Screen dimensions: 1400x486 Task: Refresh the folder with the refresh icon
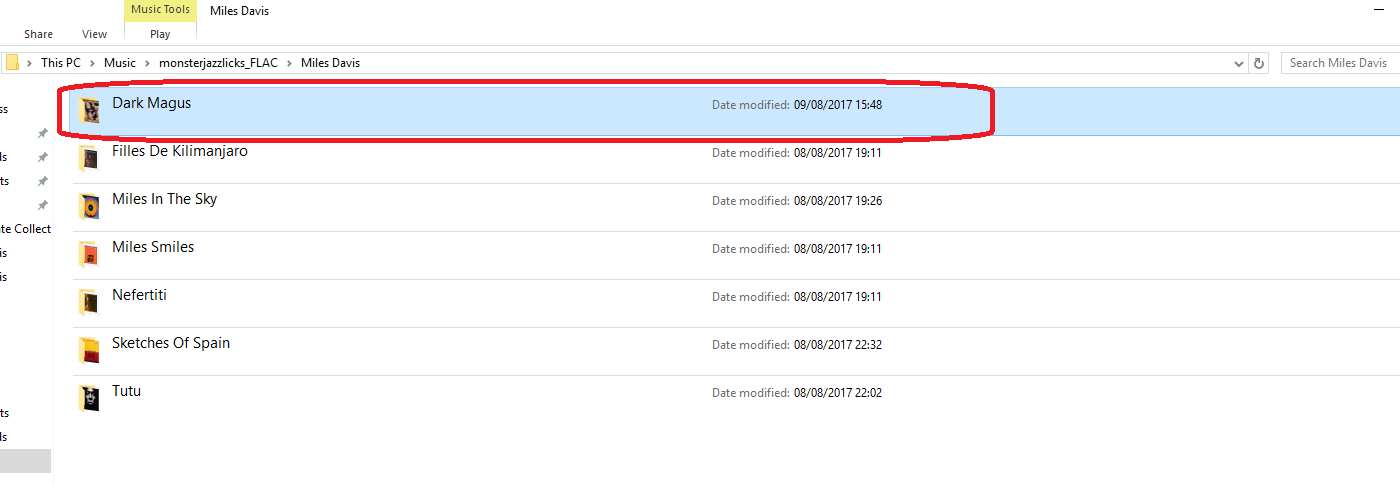point(1260,63)
